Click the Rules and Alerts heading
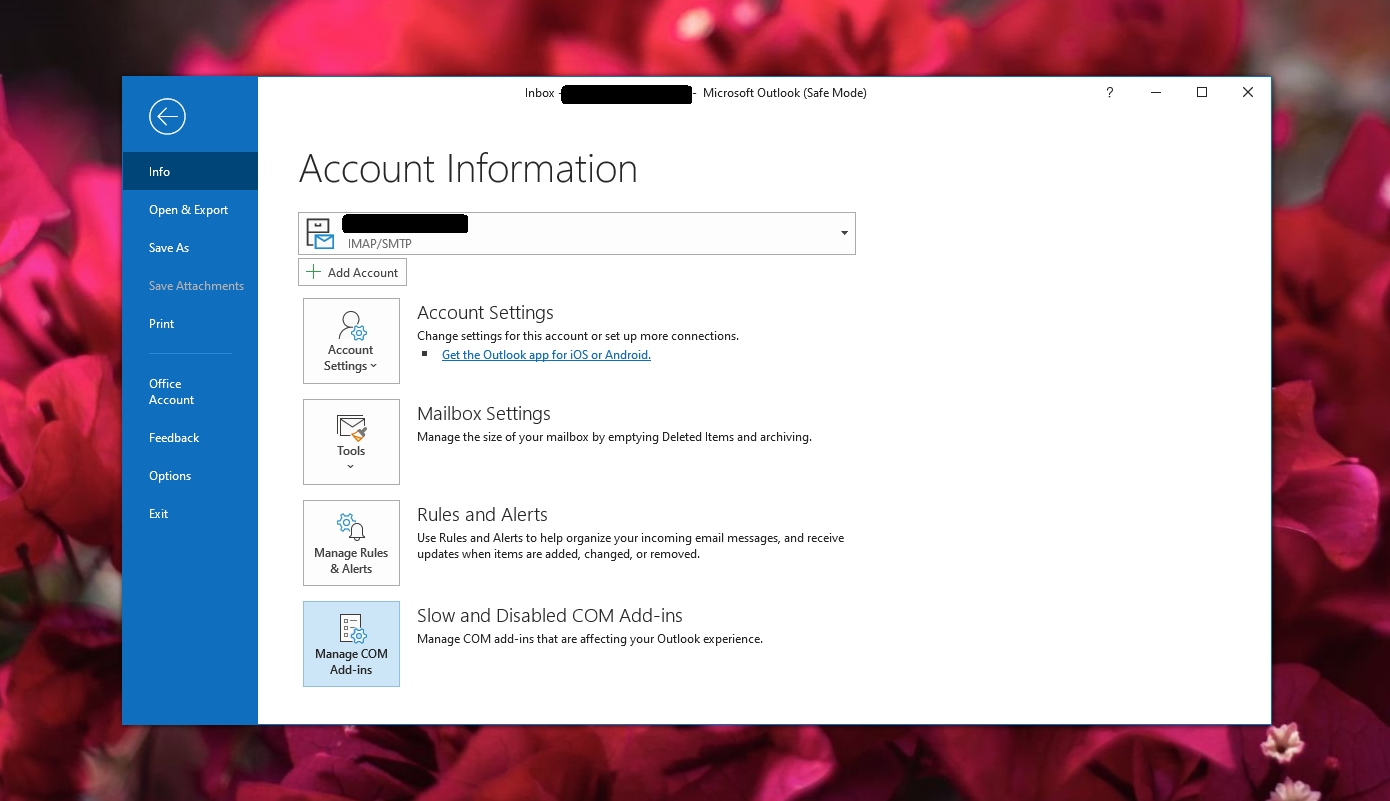This screenshot has height=801, width=1390. 482,515
